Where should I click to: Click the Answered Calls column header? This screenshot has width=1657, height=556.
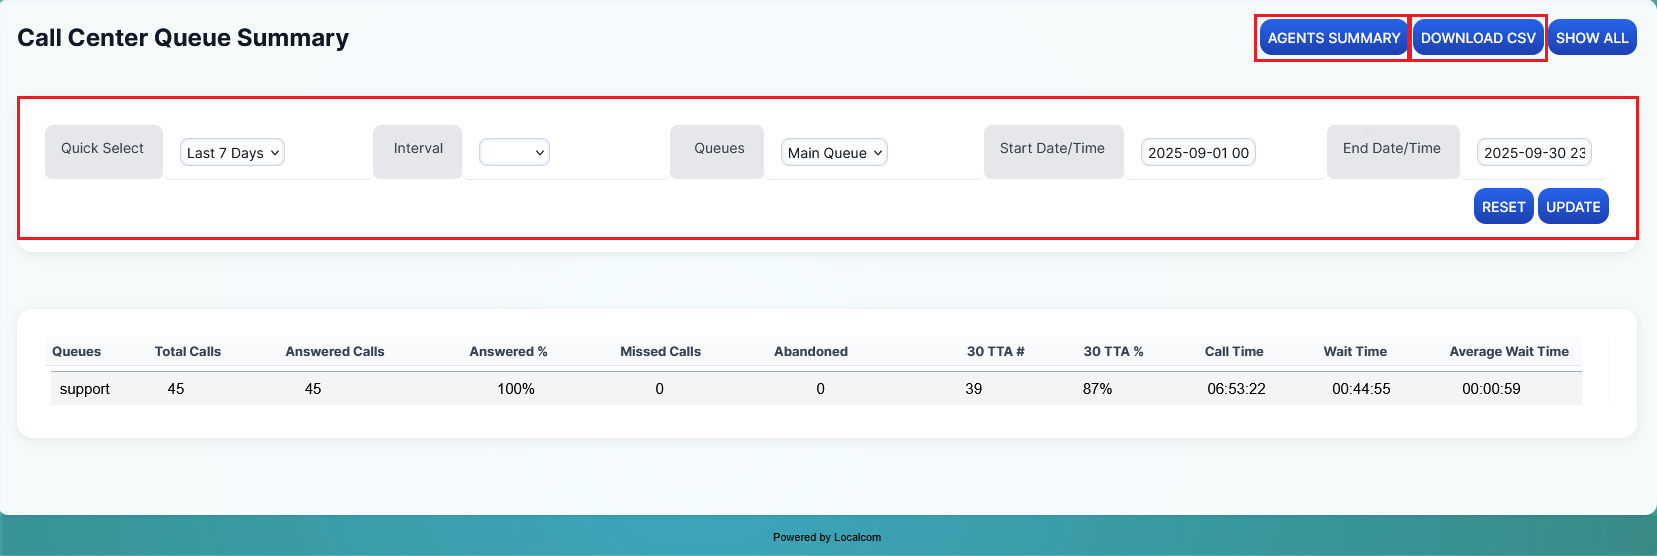tap(334, 352)
